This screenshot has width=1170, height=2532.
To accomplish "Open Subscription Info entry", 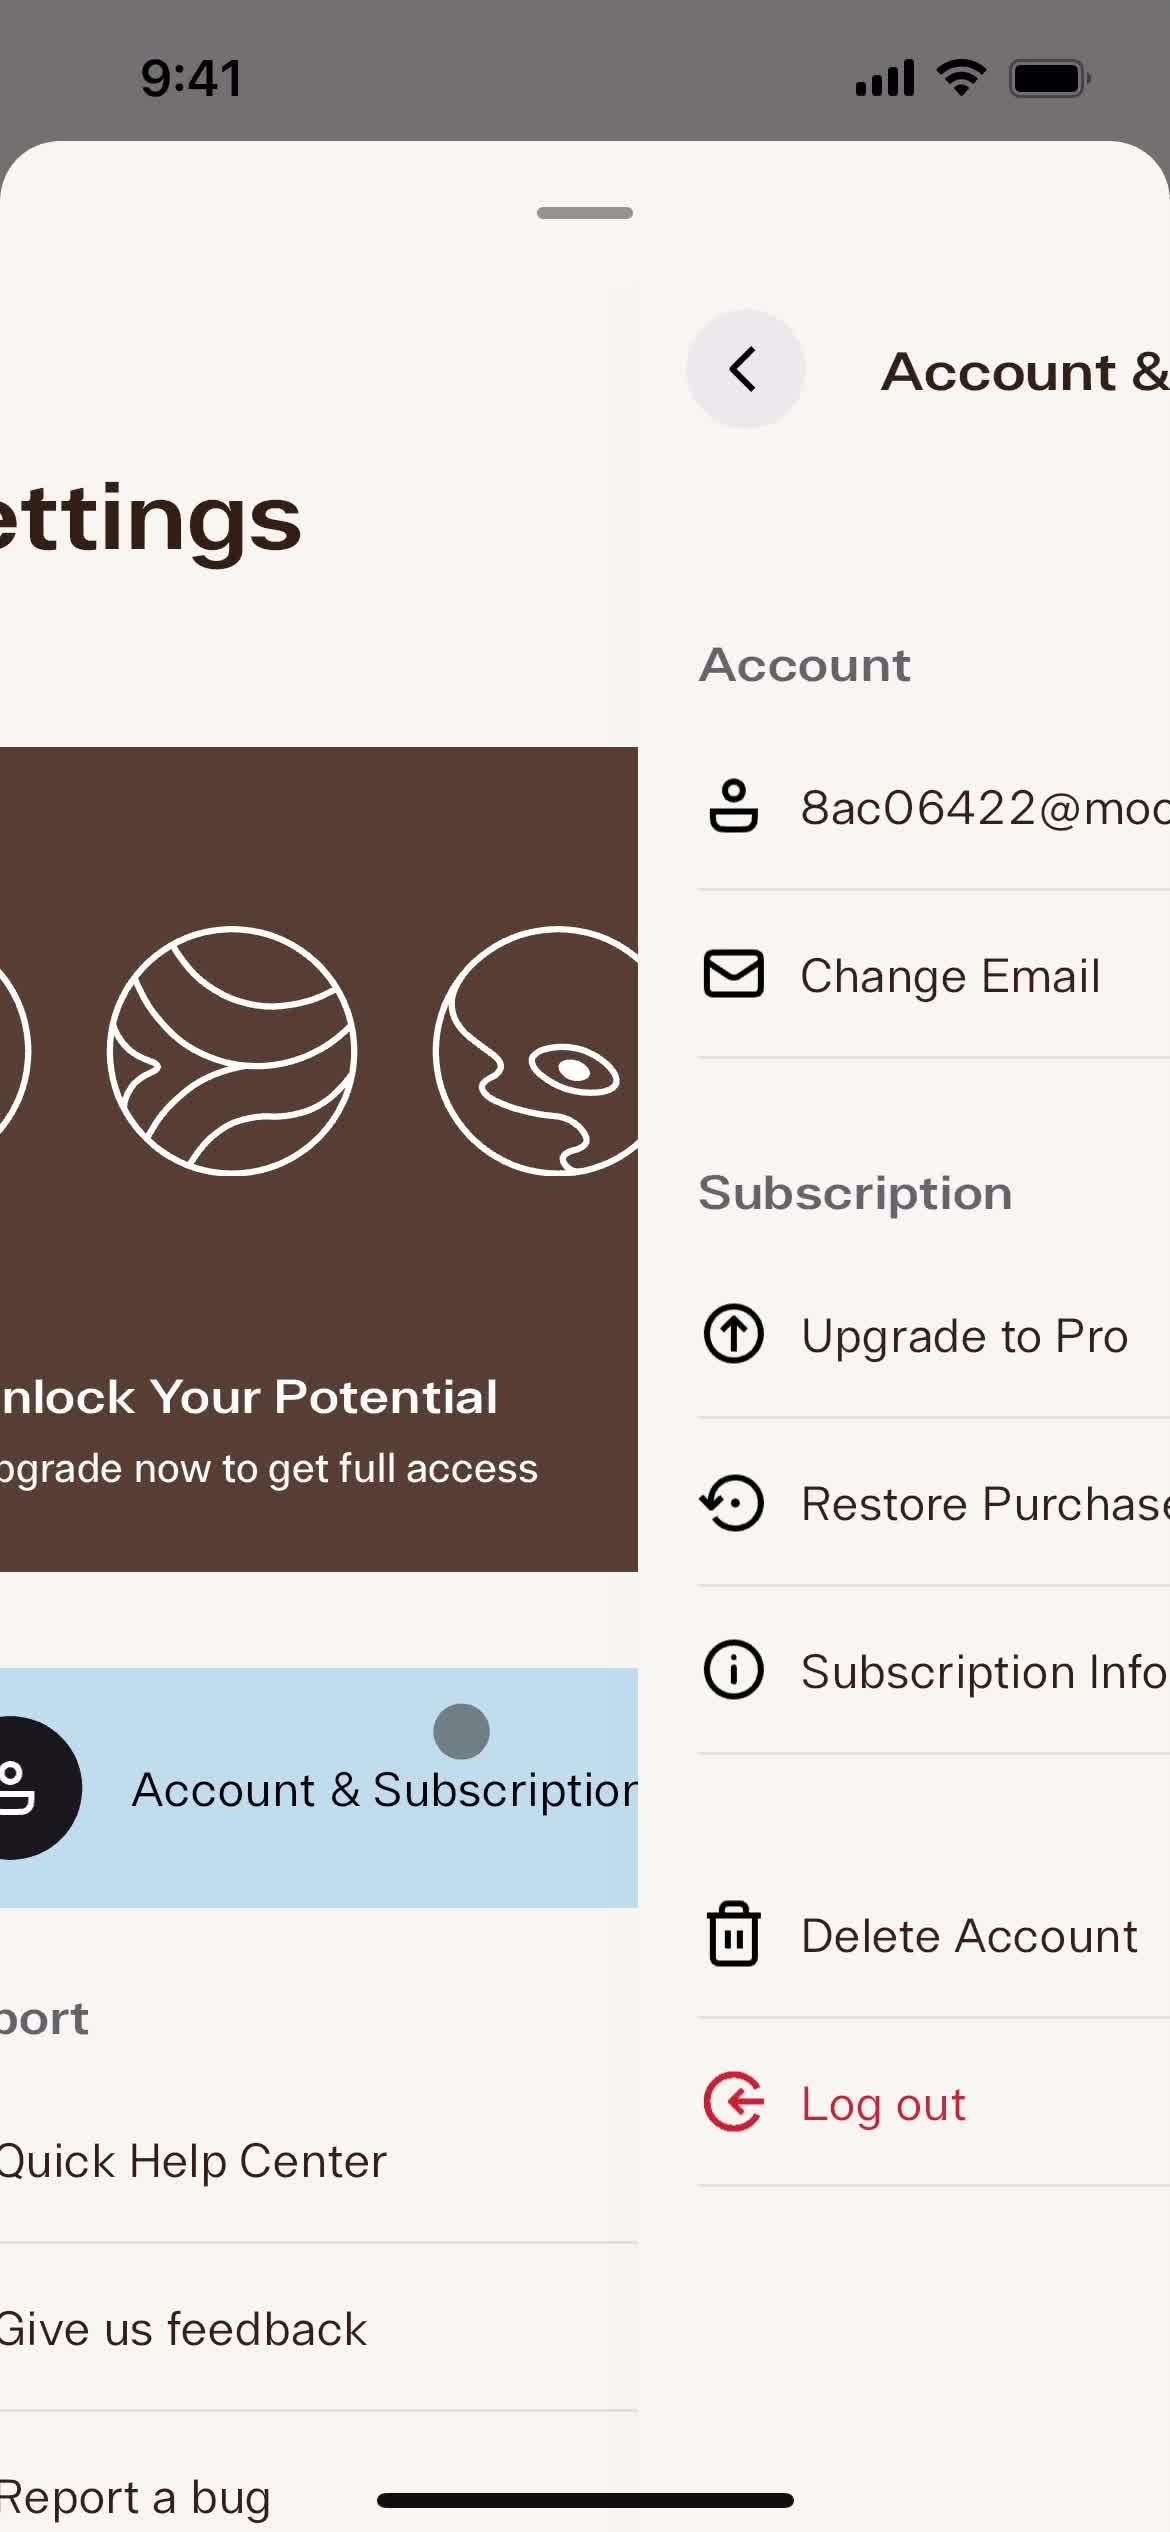I will (983, 1672).
